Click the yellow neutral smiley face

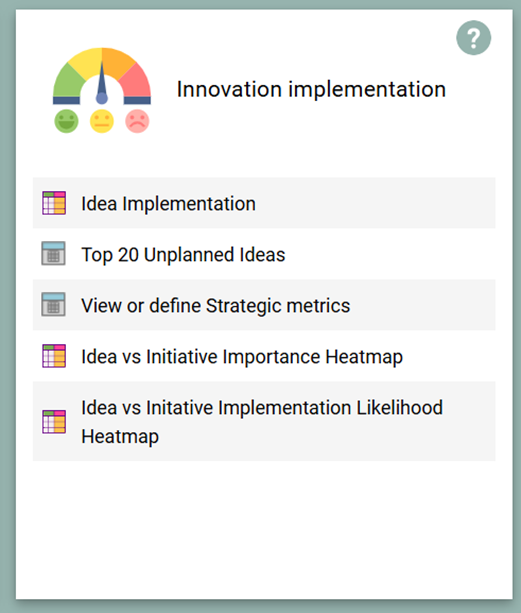(102, 121)
